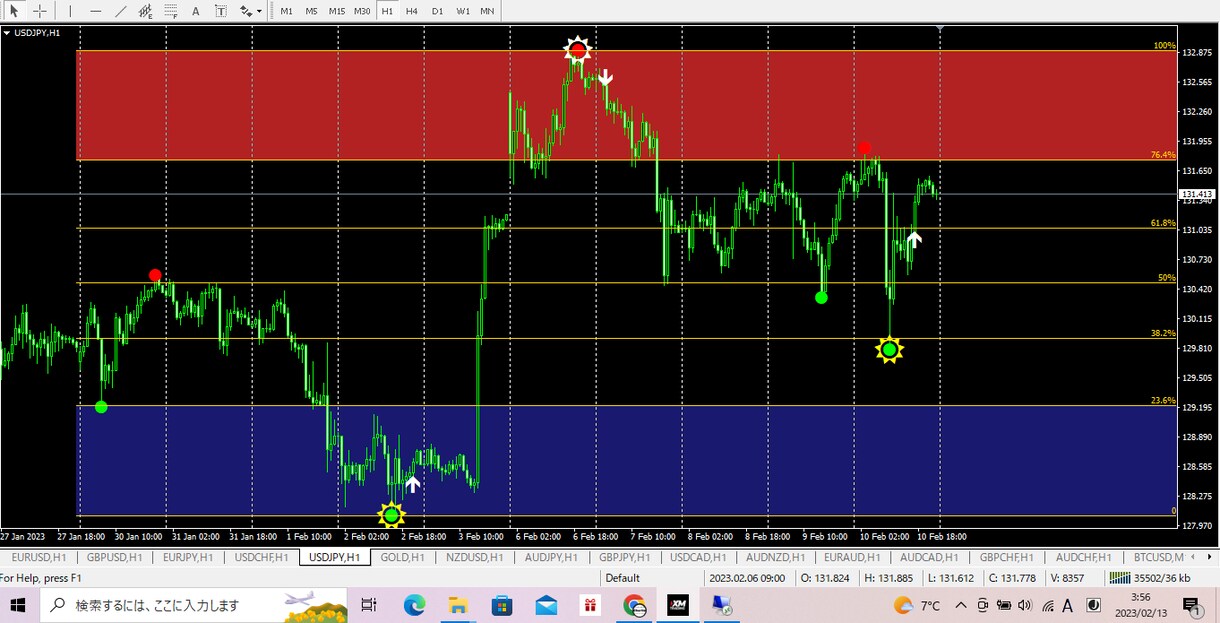Open the BTCUSD chart tab
Screen dimensions: 1220x623
(x=1158, y=557)
